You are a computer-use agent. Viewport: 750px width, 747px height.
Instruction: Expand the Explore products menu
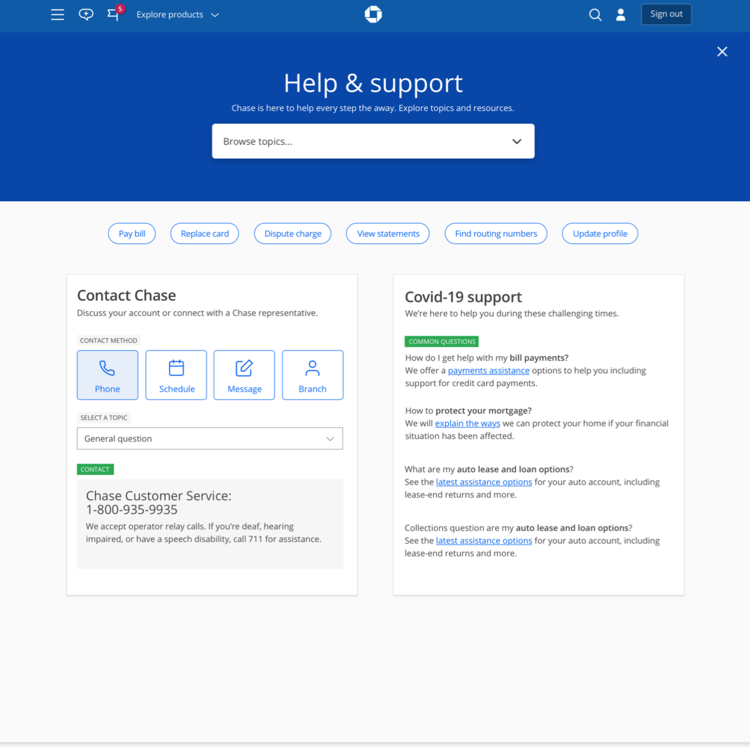coord(178,15)
